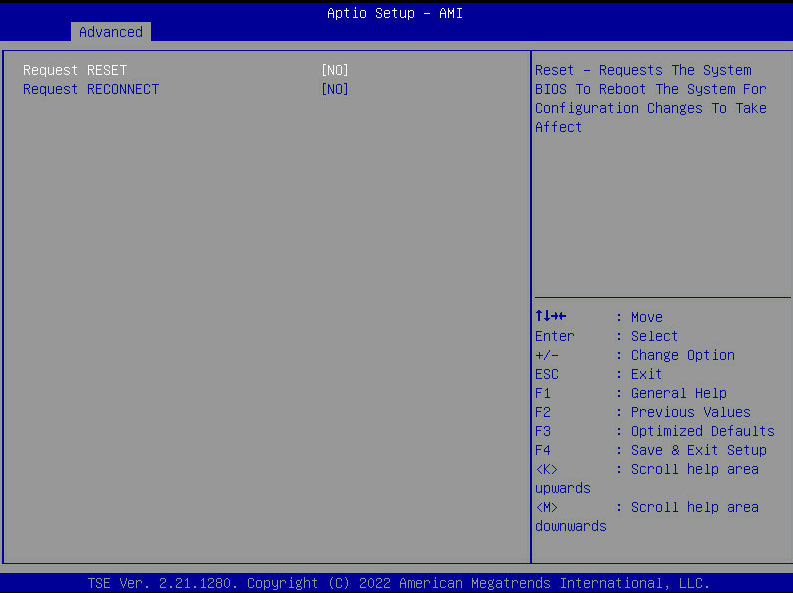The image size is (793, 593).
Task: Click the TSE version copyright footer text
Action: (x=399, y=583)
